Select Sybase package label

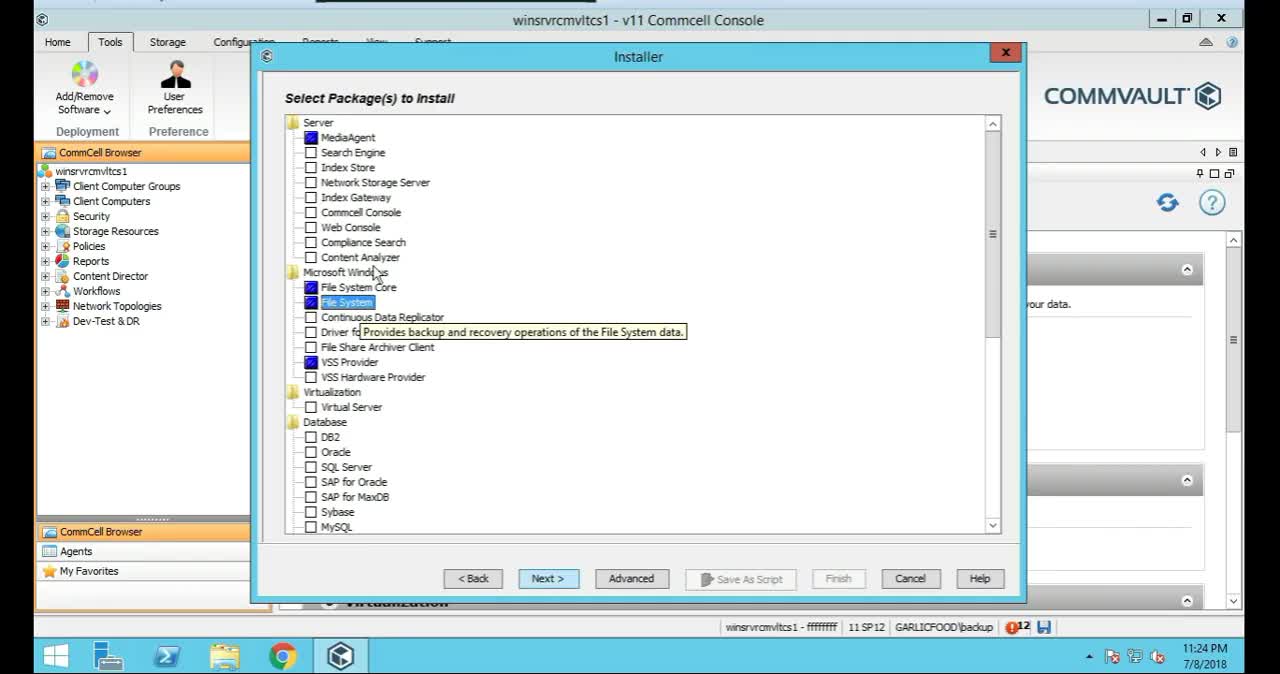338,512
